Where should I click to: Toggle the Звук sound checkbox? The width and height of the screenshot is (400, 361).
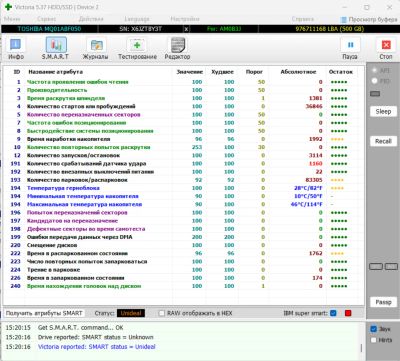pyautogui.click(x=374, y=329)
